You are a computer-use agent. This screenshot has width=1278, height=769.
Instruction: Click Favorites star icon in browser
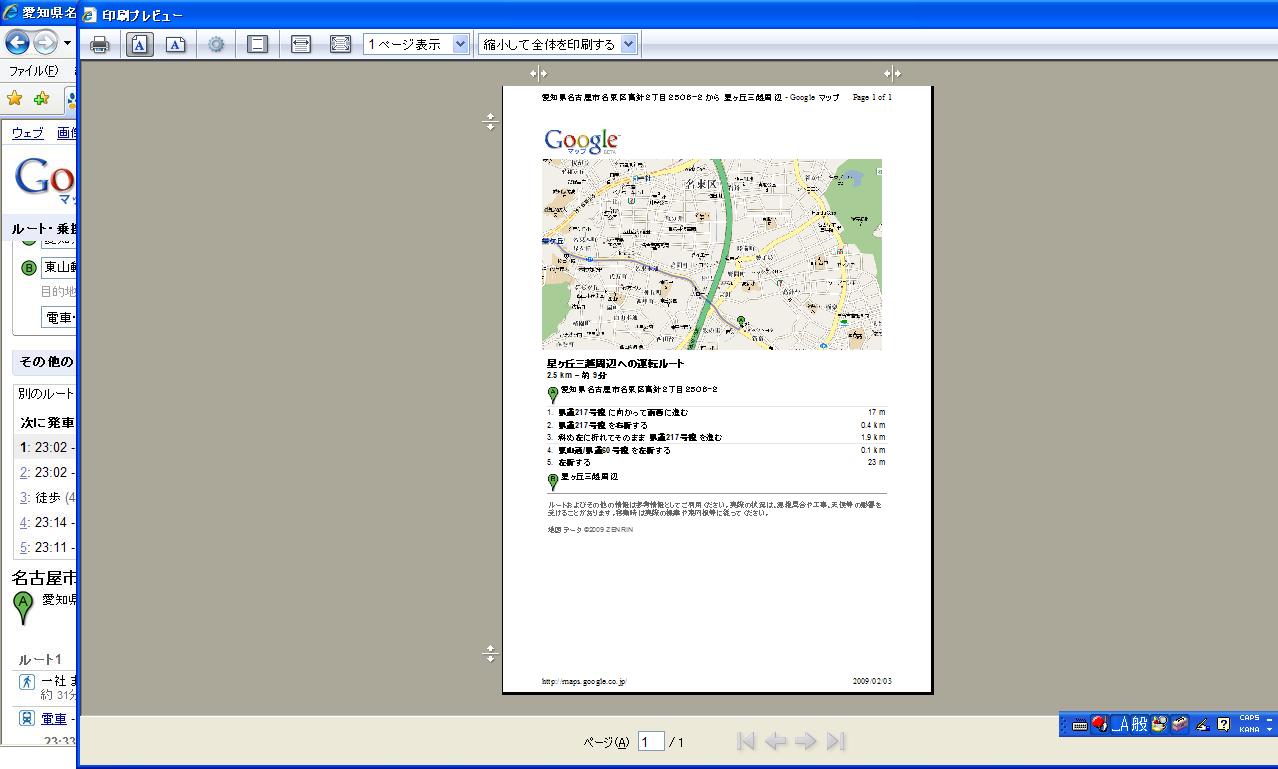click(x=15, y=98)
